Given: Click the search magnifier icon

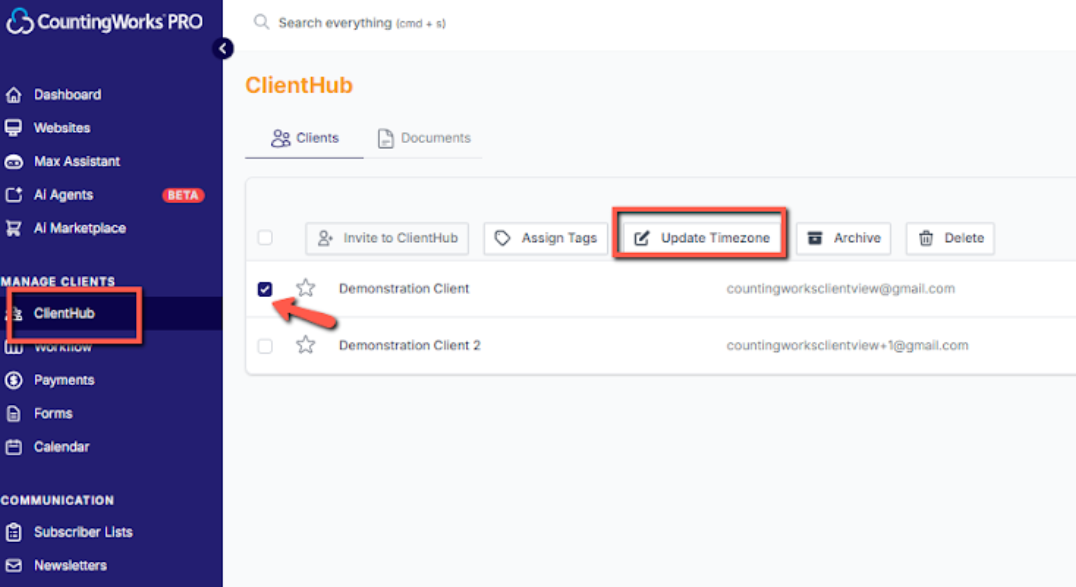Looking at the screenshot, I should click(261, 22).
